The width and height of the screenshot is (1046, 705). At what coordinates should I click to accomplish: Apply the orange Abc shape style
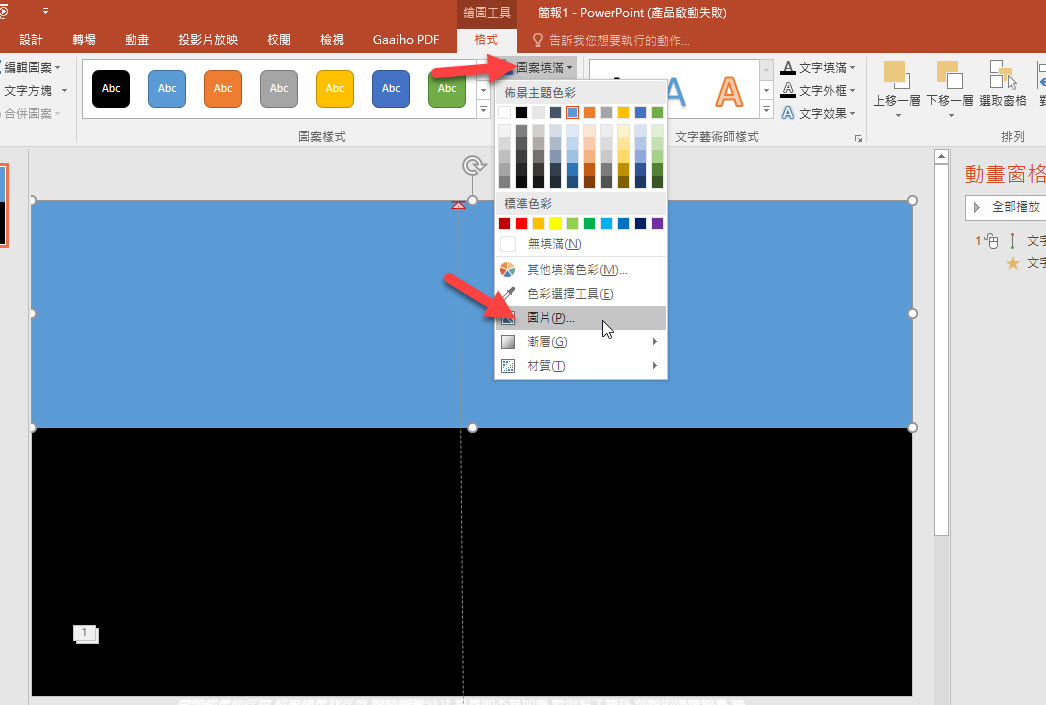tap(223, 89)
